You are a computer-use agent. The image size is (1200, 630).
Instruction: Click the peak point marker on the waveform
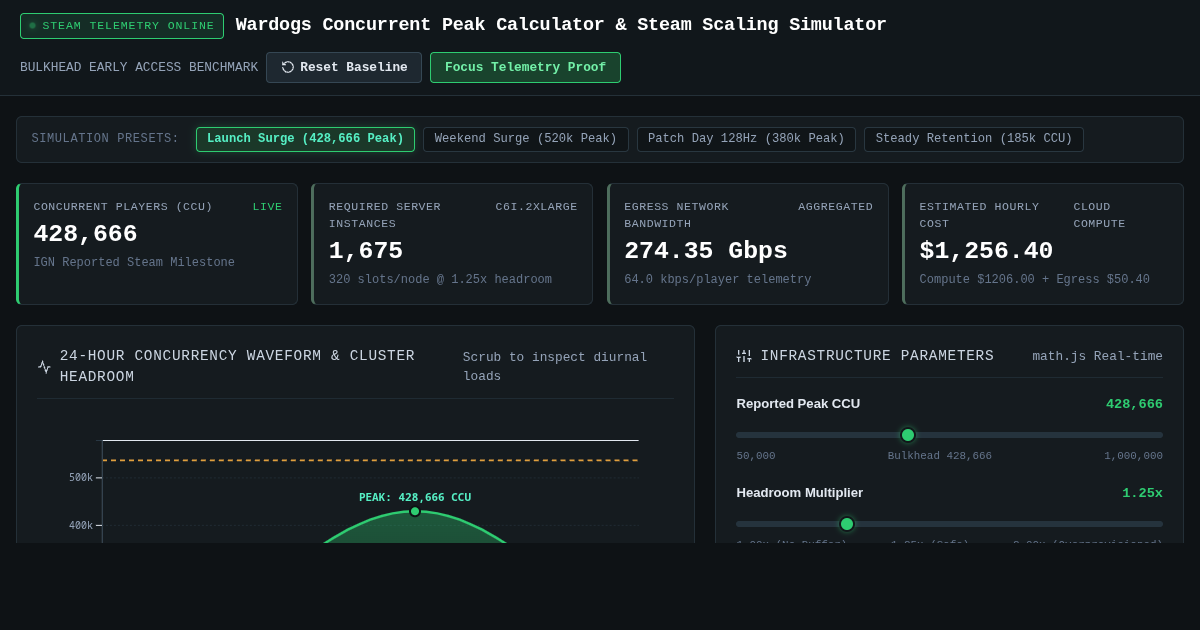coord(415,511)
